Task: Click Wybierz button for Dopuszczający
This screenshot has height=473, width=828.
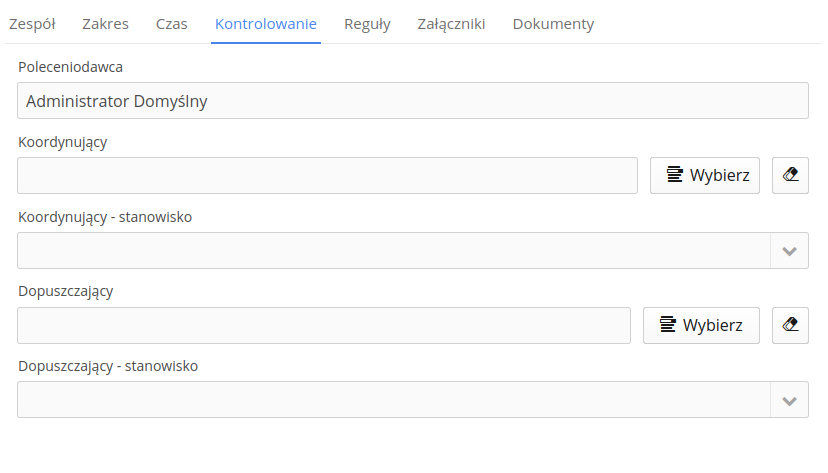Action: coord(701,325)
